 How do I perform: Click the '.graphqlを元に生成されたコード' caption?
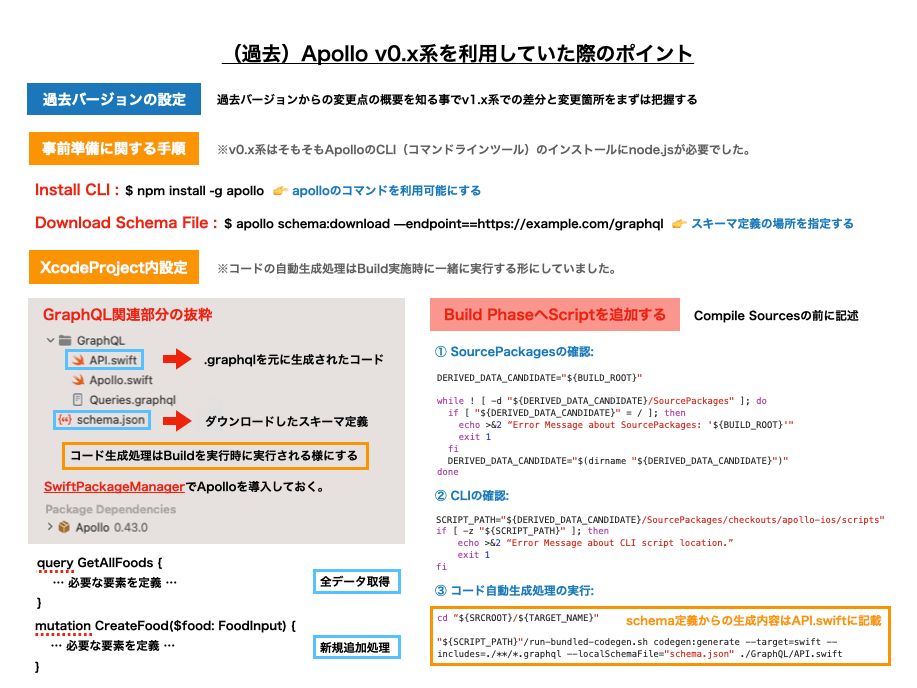click(x=294, y=359)
